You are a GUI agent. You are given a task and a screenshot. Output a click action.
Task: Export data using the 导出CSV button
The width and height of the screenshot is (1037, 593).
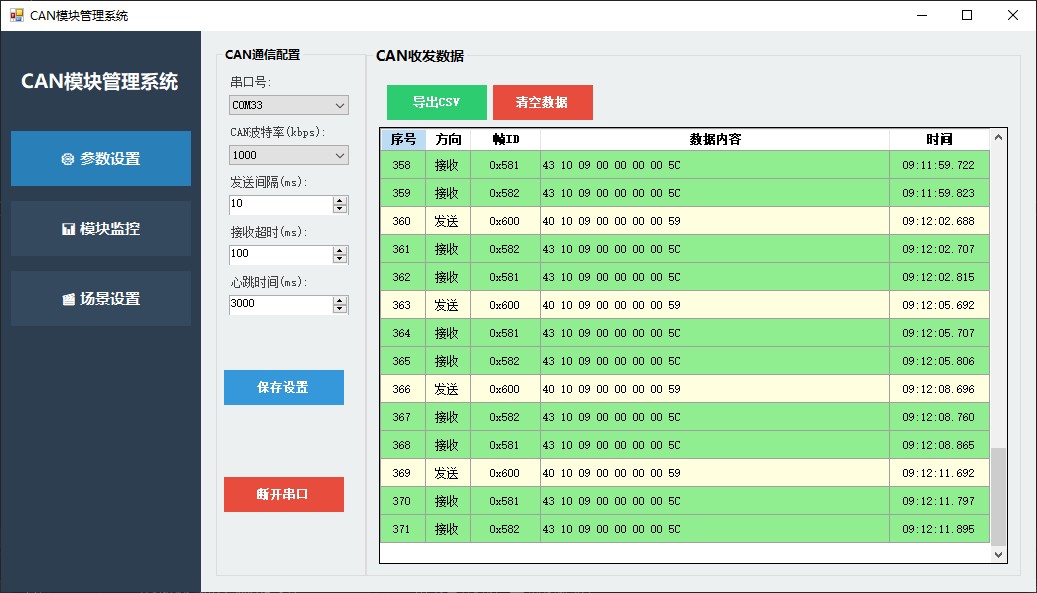coord(436,102)
